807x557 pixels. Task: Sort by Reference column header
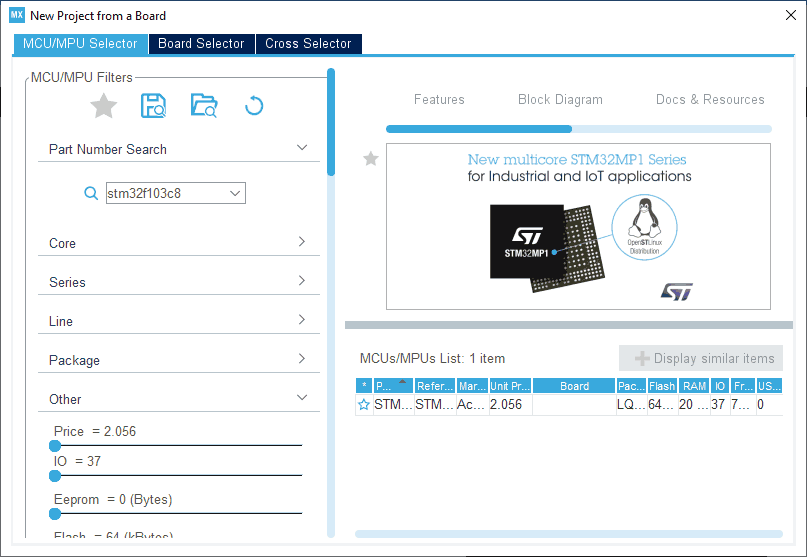(435, 386)
